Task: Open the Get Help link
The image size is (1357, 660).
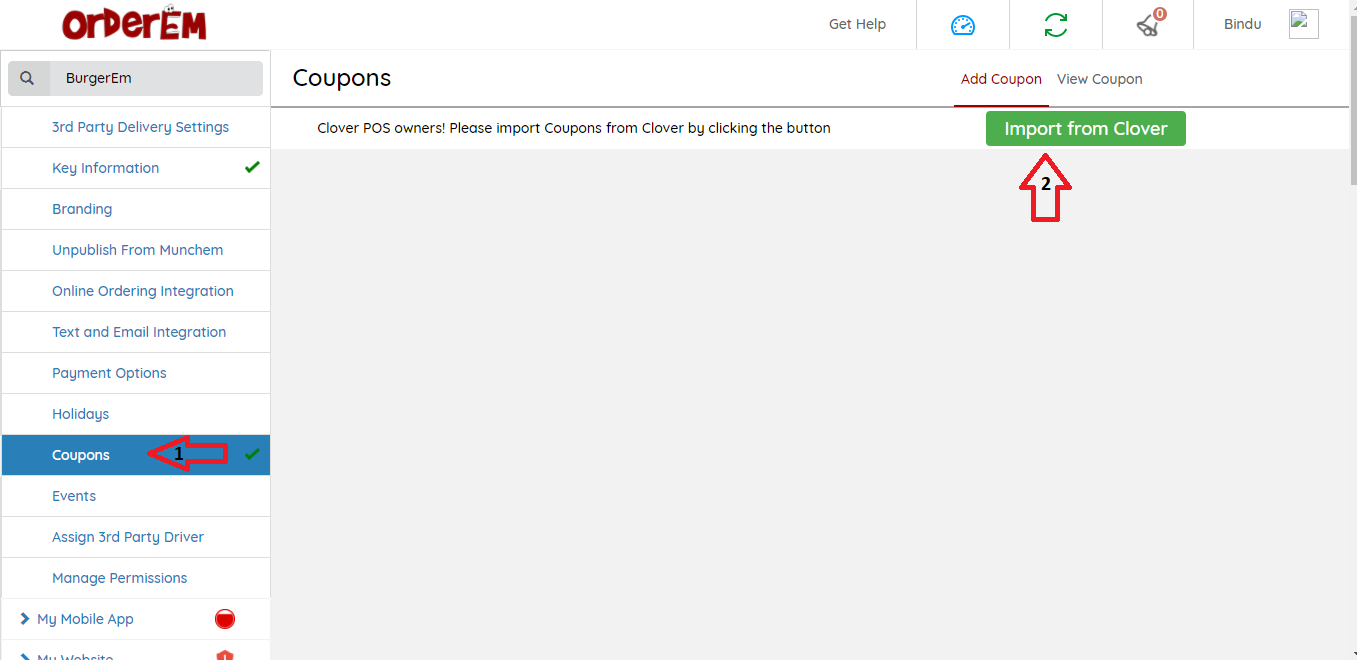Action: 857,24
